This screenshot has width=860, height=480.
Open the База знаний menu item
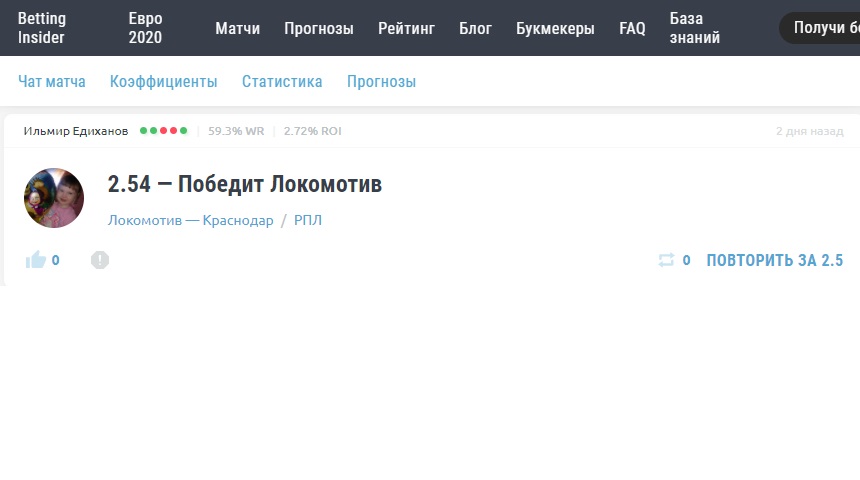coord(695,28)
